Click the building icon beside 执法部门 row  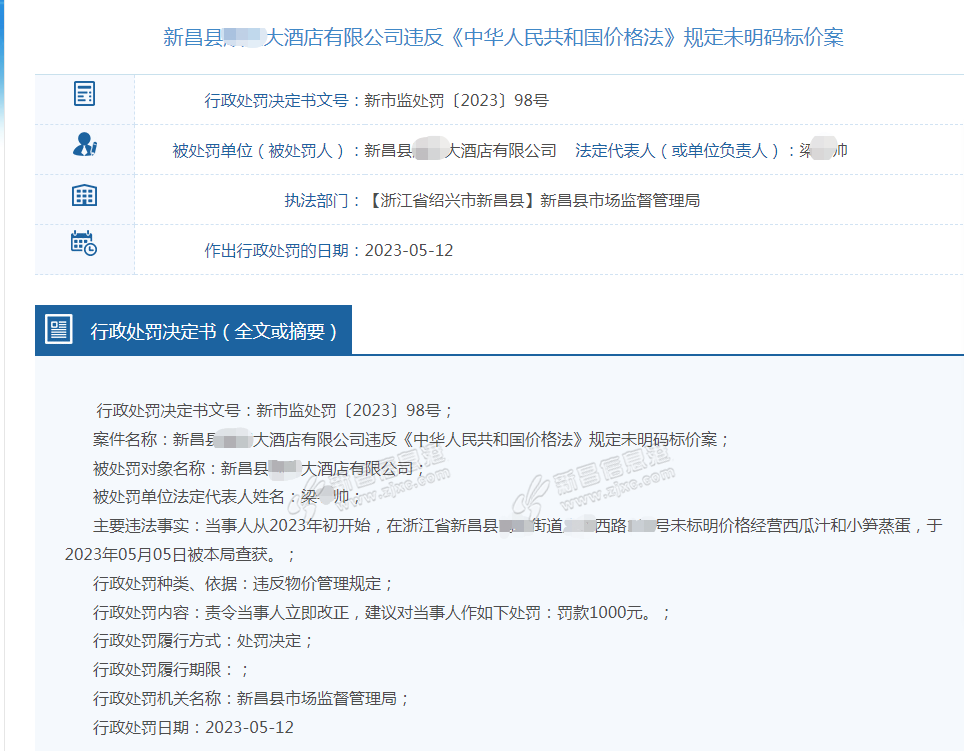point(85,195)
